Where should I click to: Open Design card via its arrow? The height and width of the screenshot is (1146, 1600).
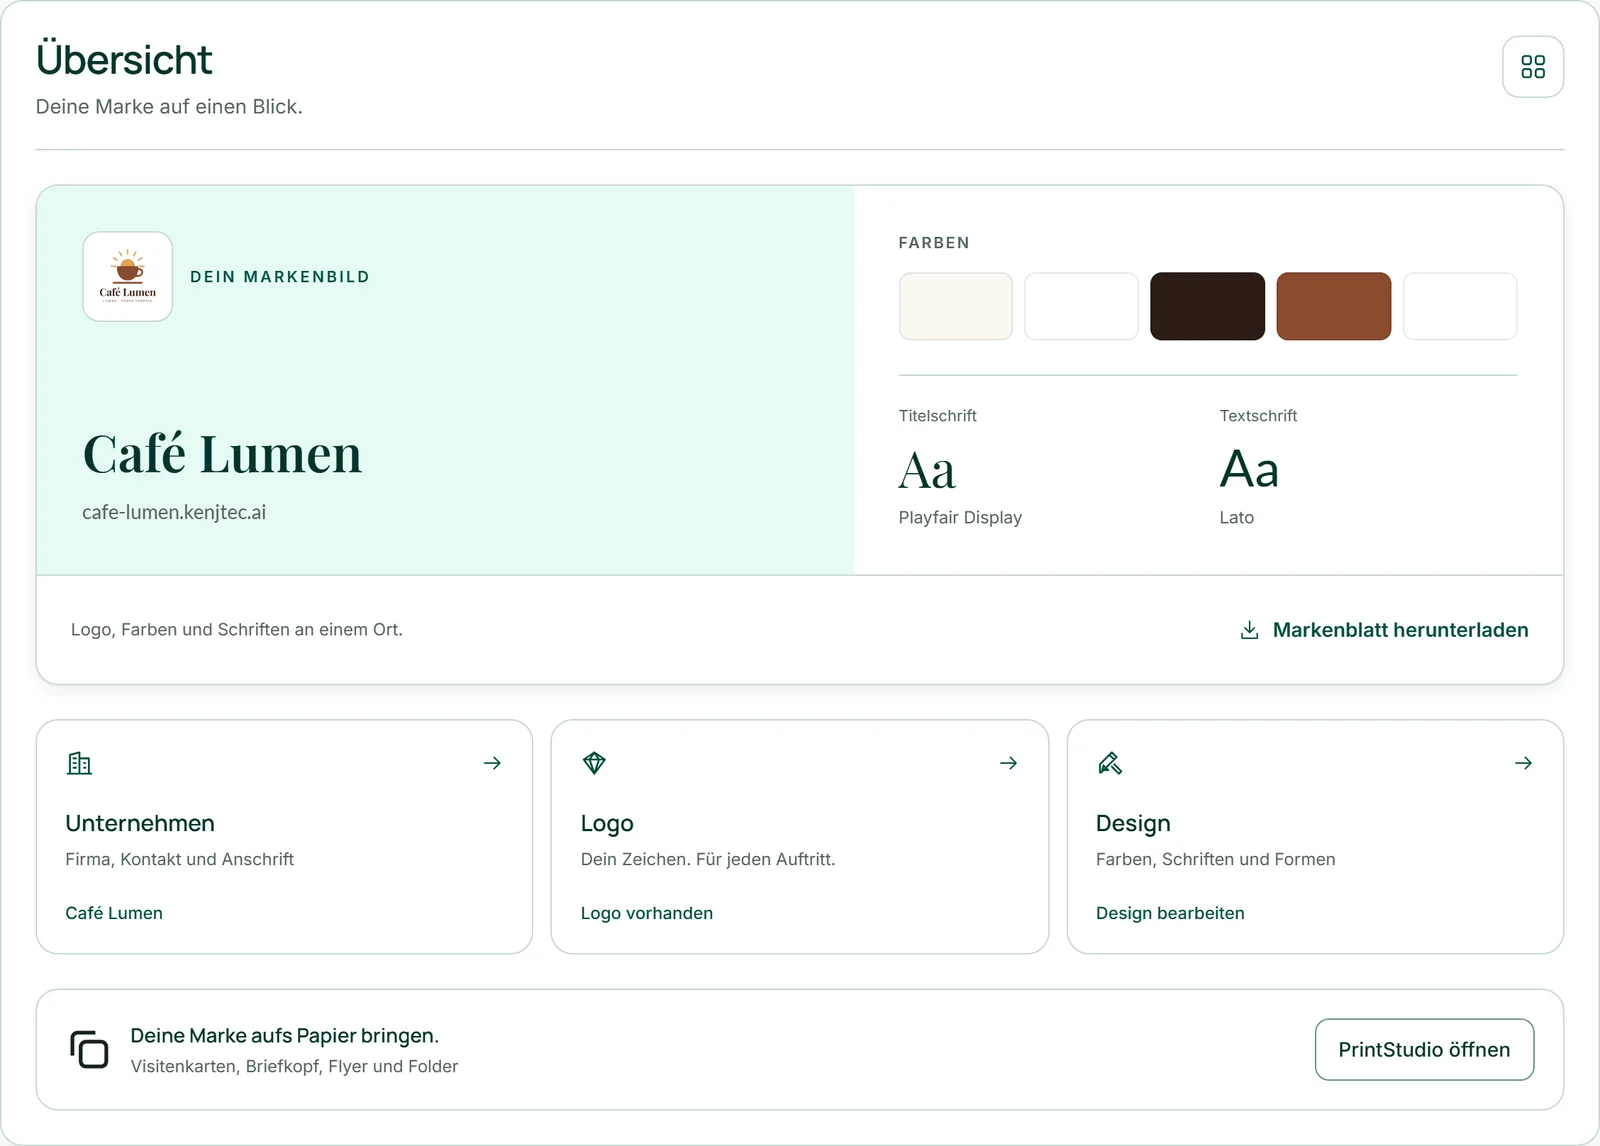point(1523,763)
